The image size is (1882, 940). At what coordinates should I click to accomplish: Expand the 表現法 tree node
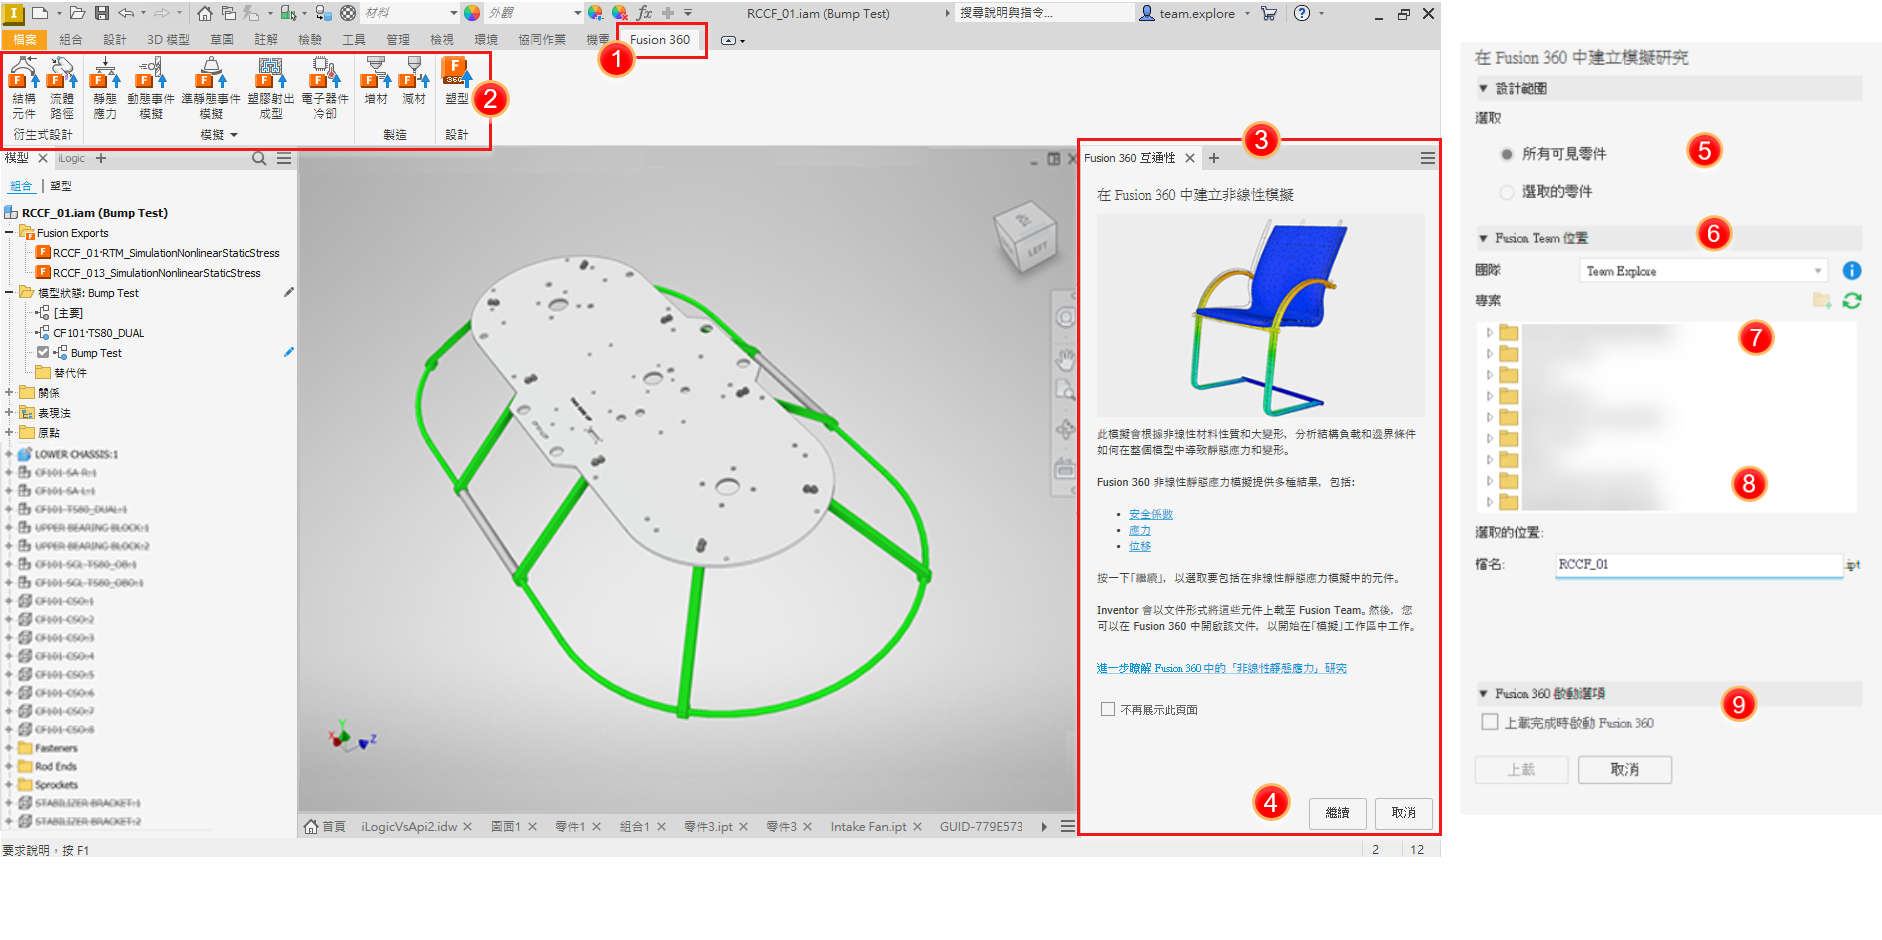pyautogui.click(x=9, y=412)
